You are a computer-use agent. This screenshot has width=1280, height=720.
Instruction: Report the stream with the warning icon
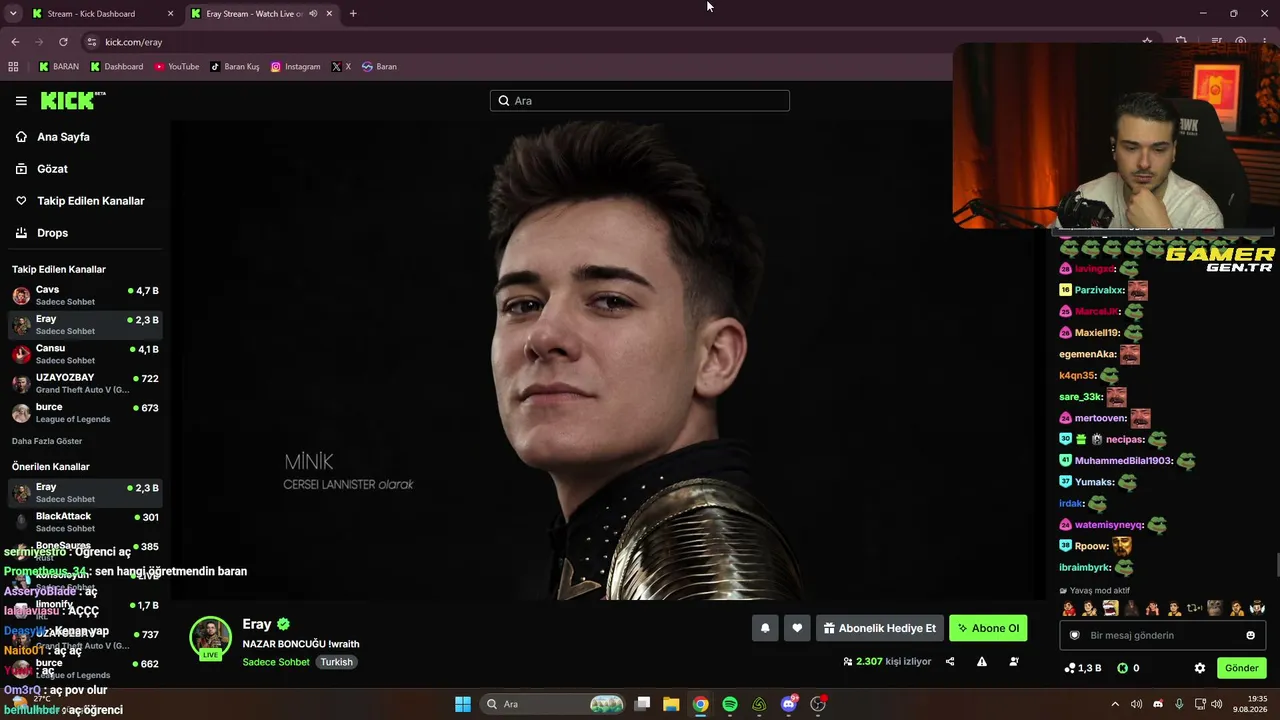982,661
